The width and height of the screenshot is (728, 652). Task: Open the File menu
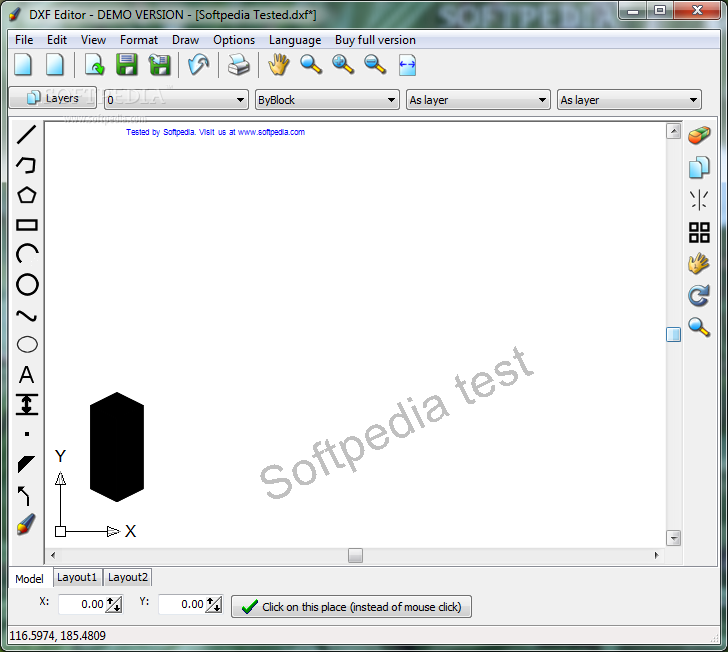coord(24,40)
